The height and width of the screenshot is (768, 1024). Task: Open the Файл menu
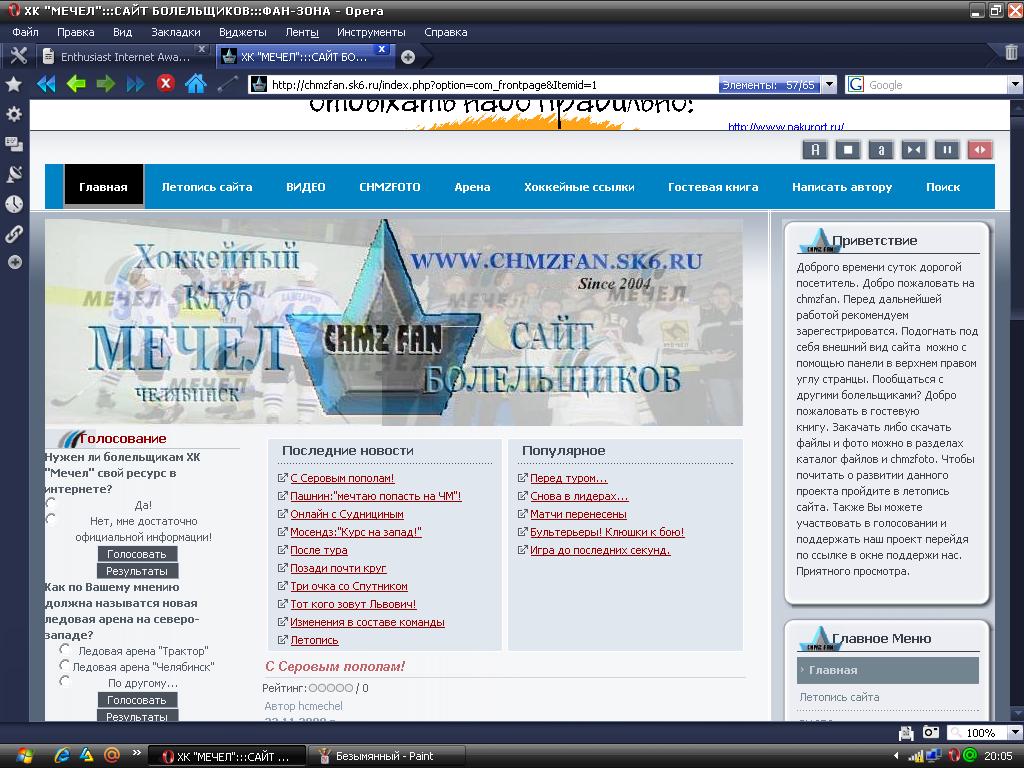pos(25,32)
